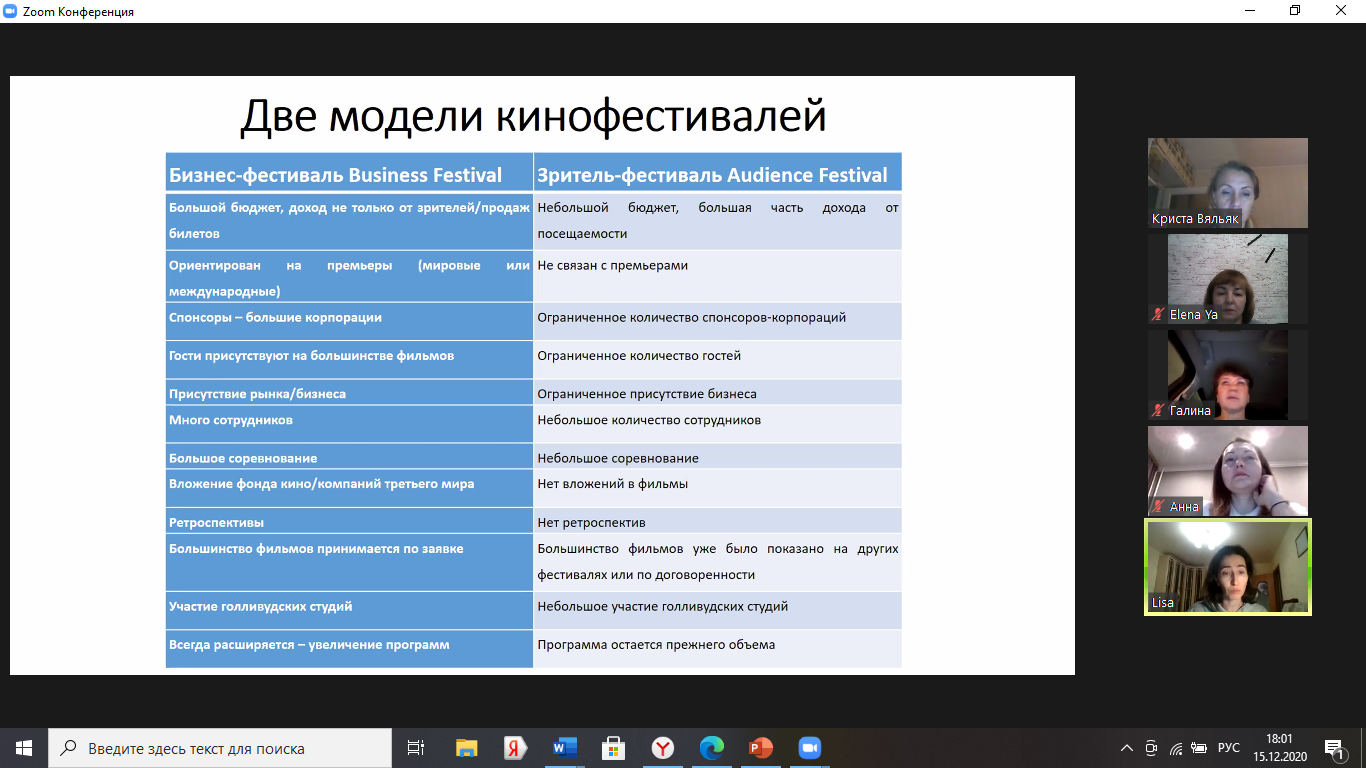This screenshot has height=768, width=1366.
Task: Show hidden system tray icons
Action: (x=1127, y=748)
